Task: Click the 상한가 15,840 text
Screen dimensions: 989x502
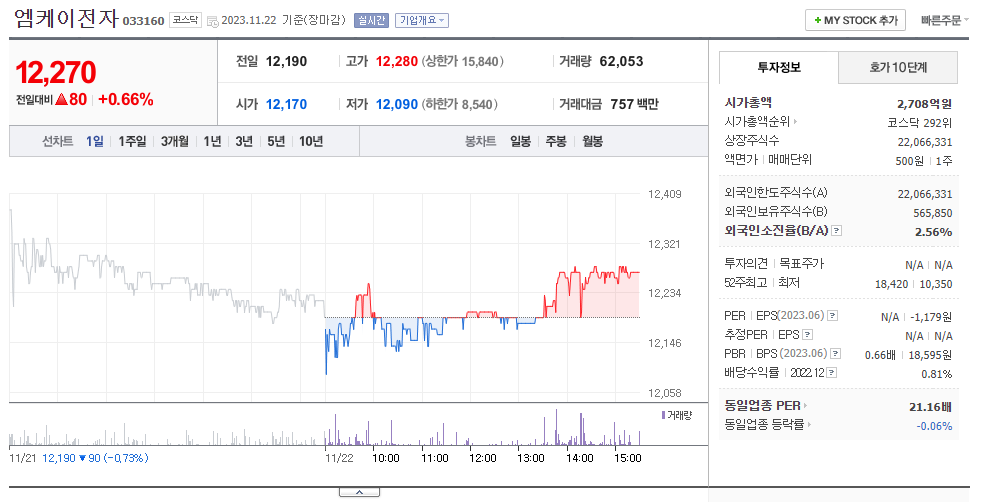Action: (462, 61)
